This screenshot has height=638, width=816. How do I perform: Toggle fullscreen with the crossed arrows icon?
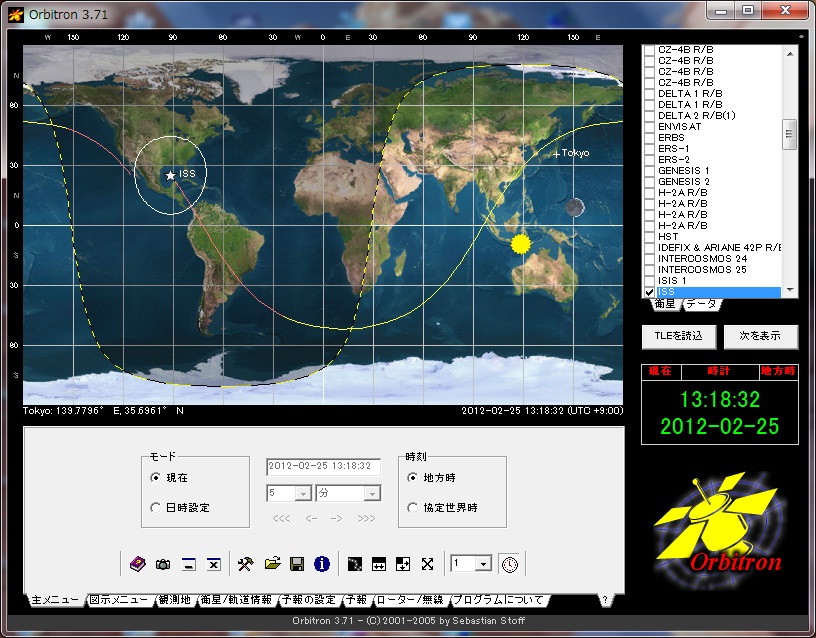click(427, 564)
